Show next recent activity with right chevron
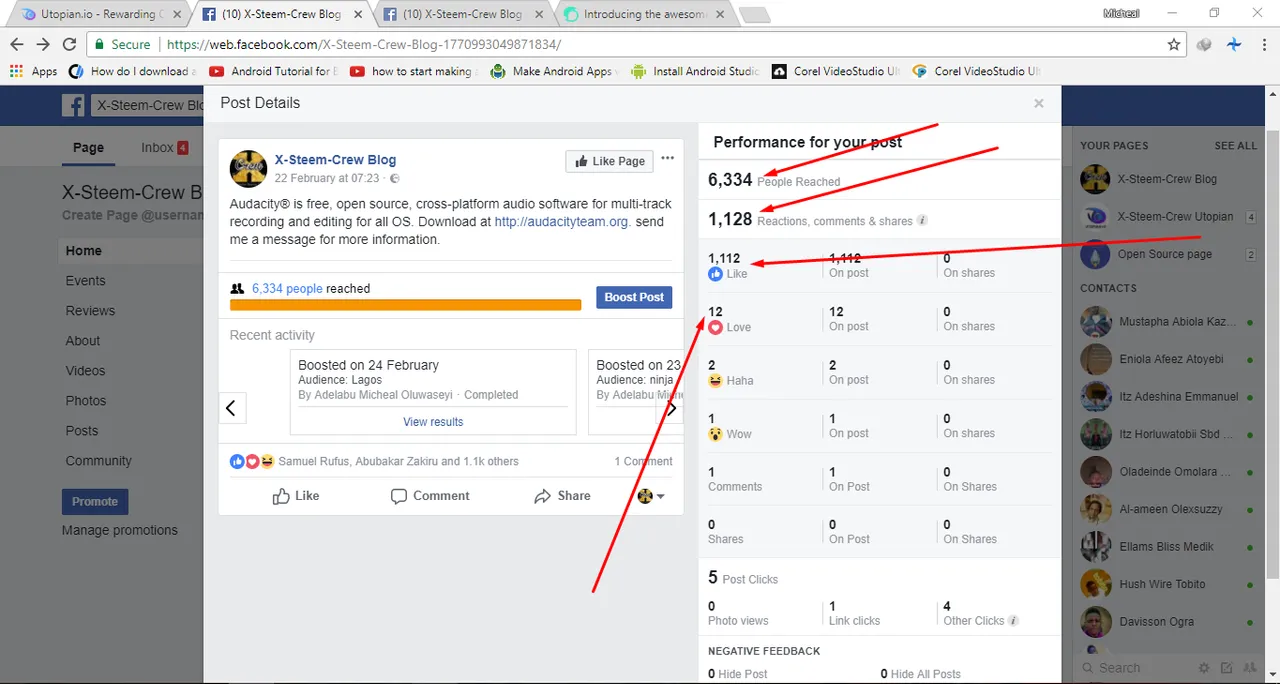The image size is (1280, 684). point(671,408)
